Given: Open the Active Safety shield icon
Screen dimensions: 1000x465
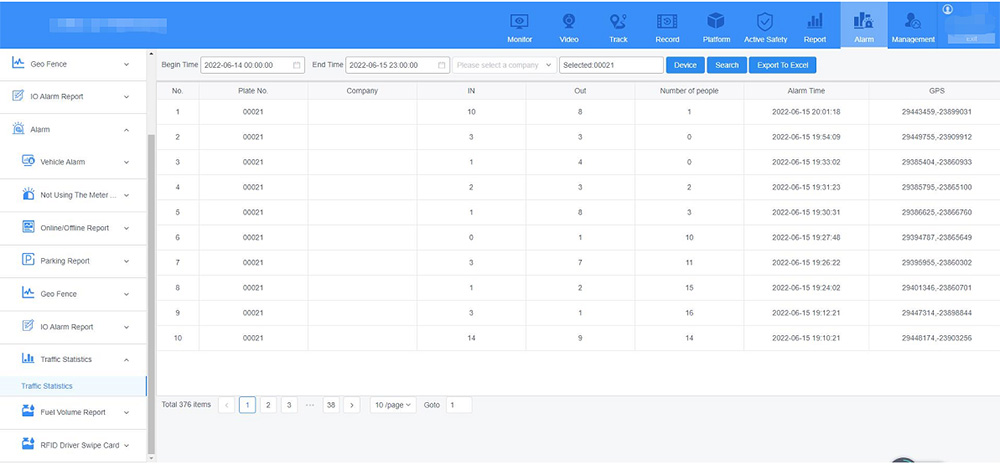Looking at the screenshot, I should 765,22.
